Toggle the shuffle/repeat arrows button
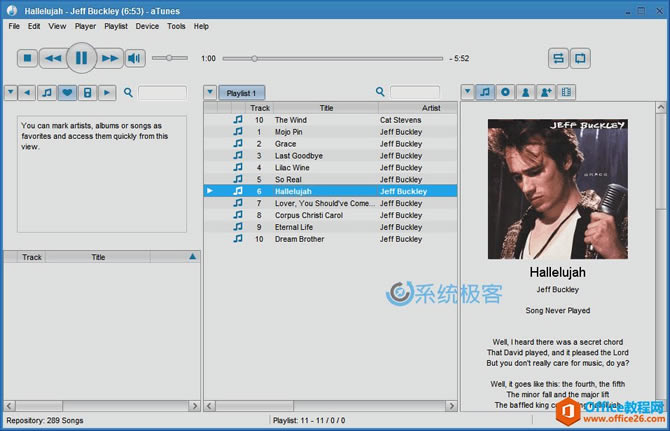 pyautogui.click(x=558, y=58)
